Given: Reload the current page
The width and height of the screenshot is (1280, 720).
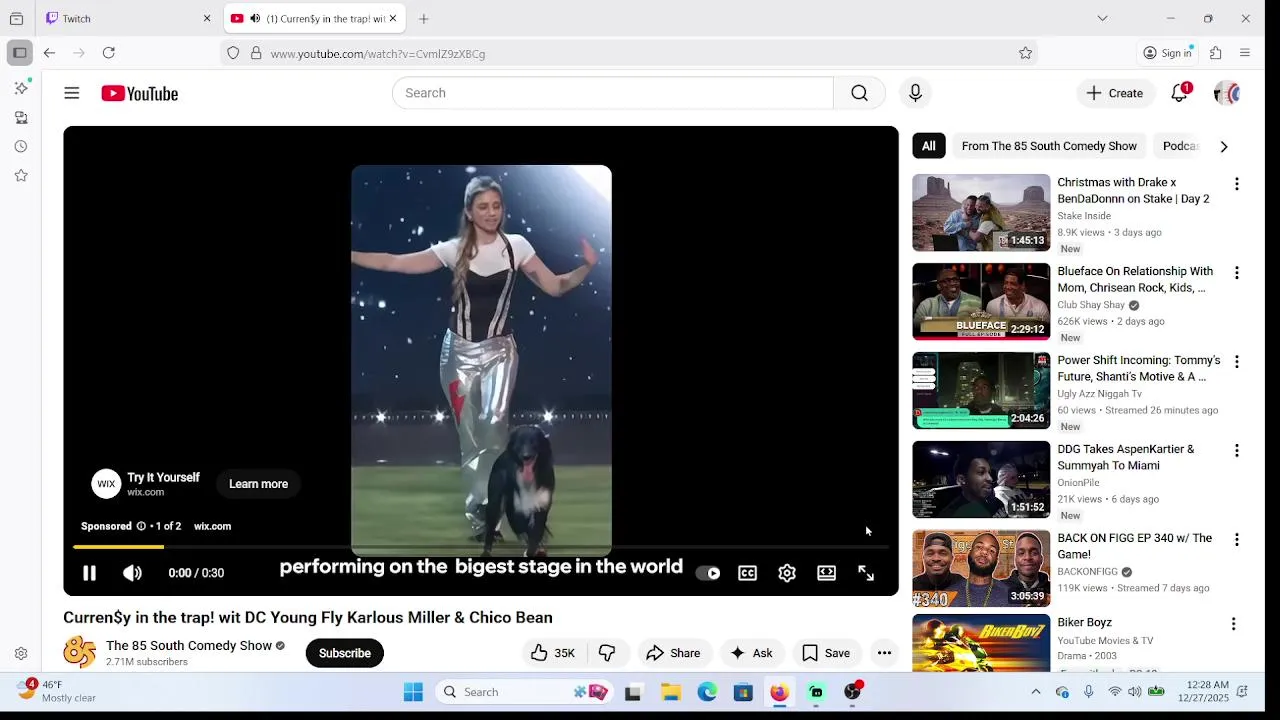Looking at the screenshot, I should (x=109, y=53).
